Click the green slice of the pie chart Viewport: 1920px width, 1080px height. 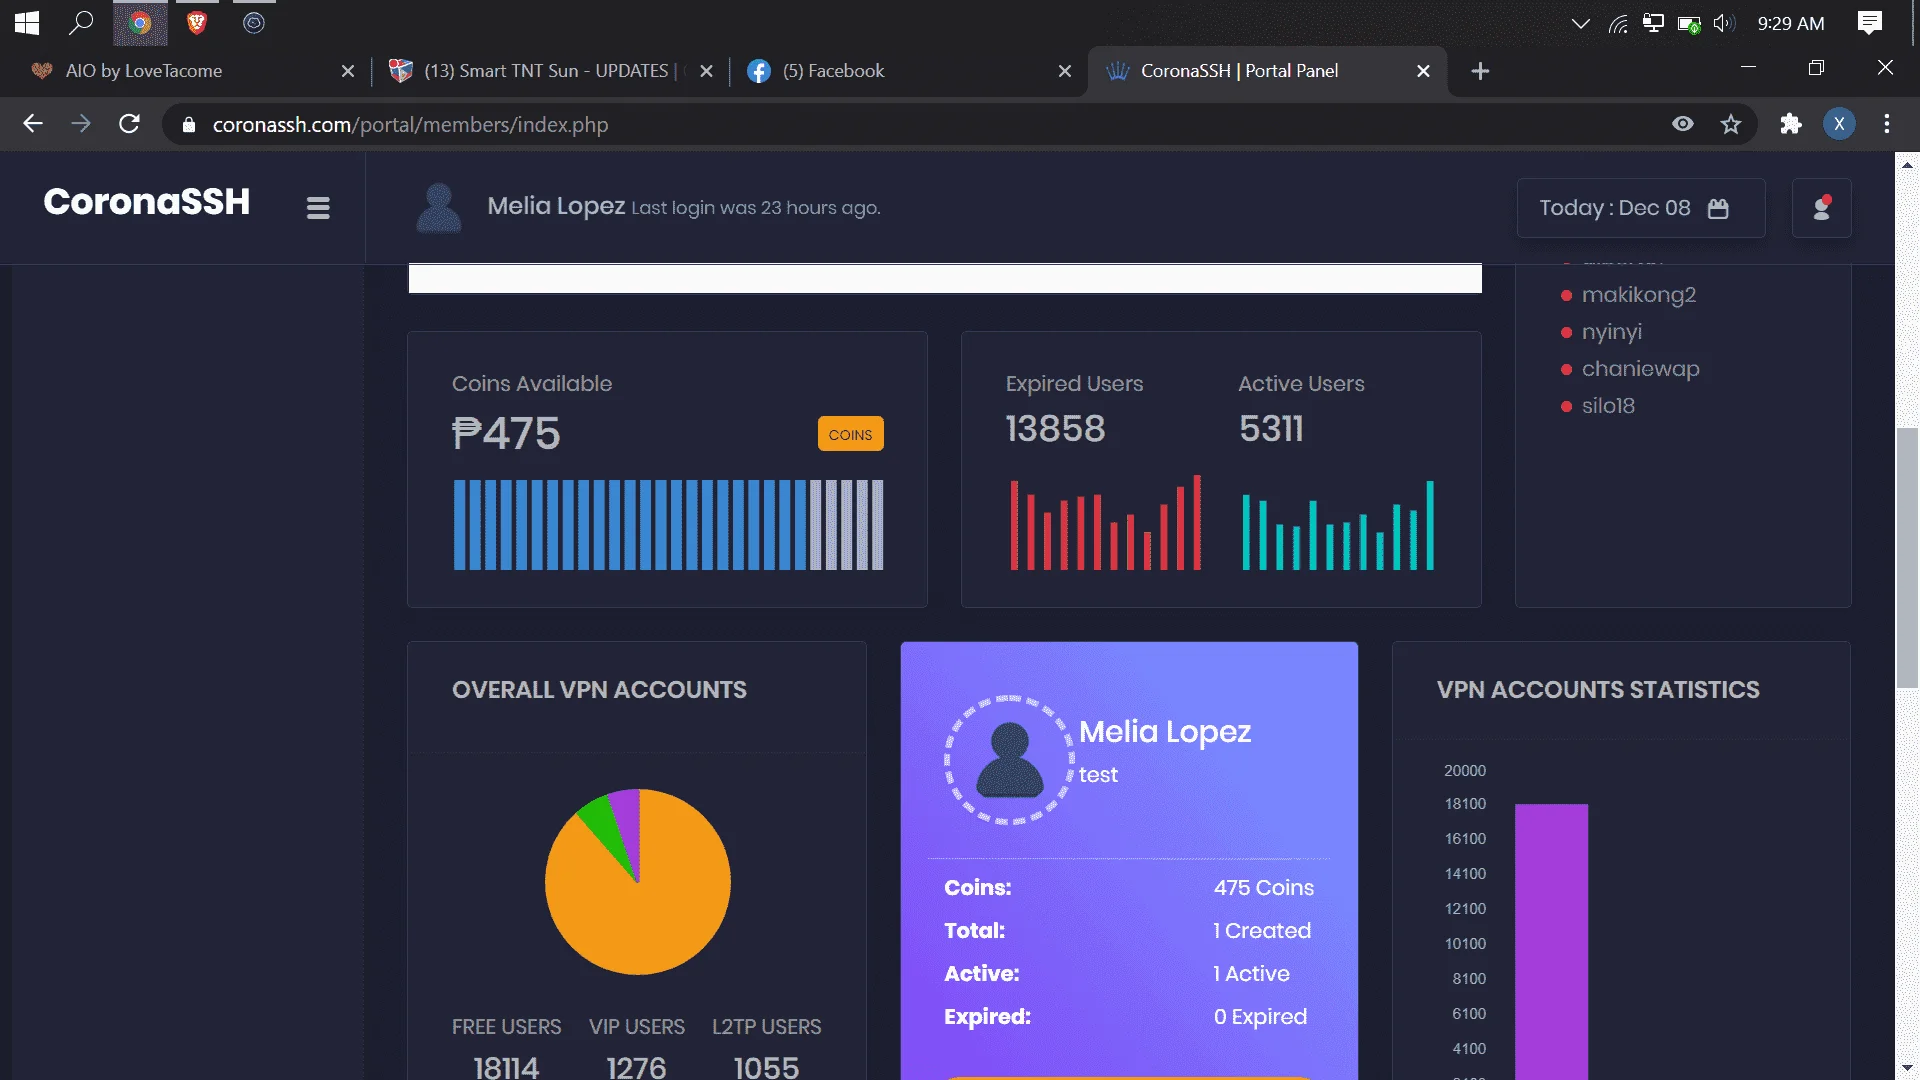[604, 826]
